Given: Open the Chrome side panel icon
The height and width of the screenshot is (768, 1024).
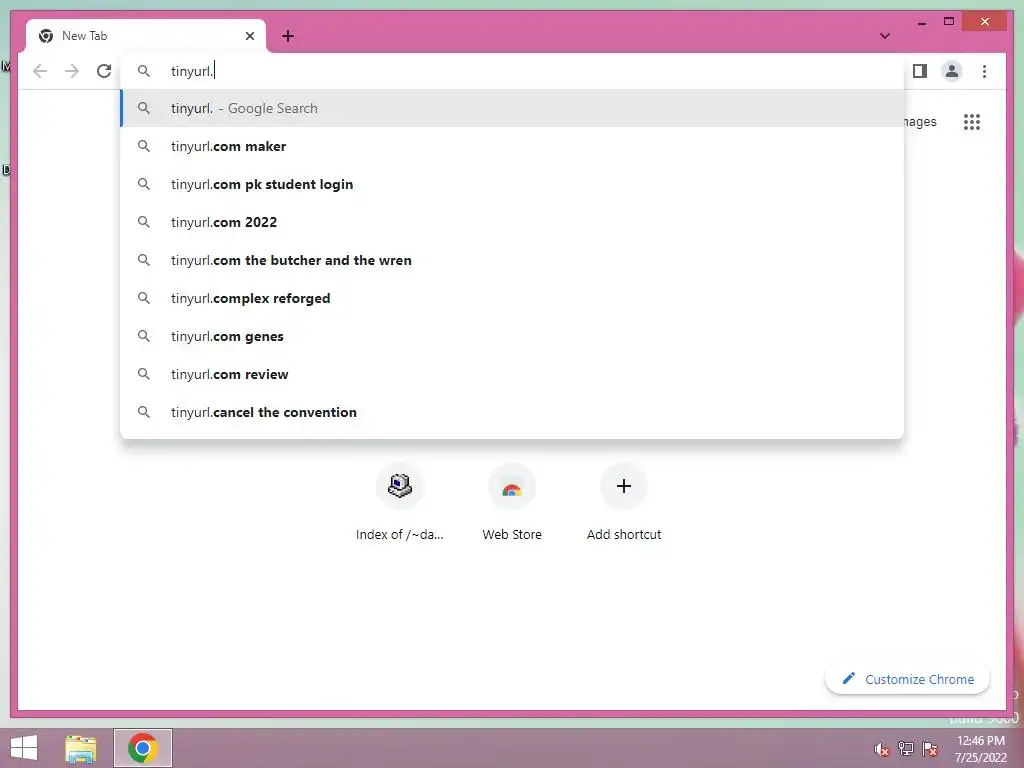Looking at the screenshot, I should point(920,71).
